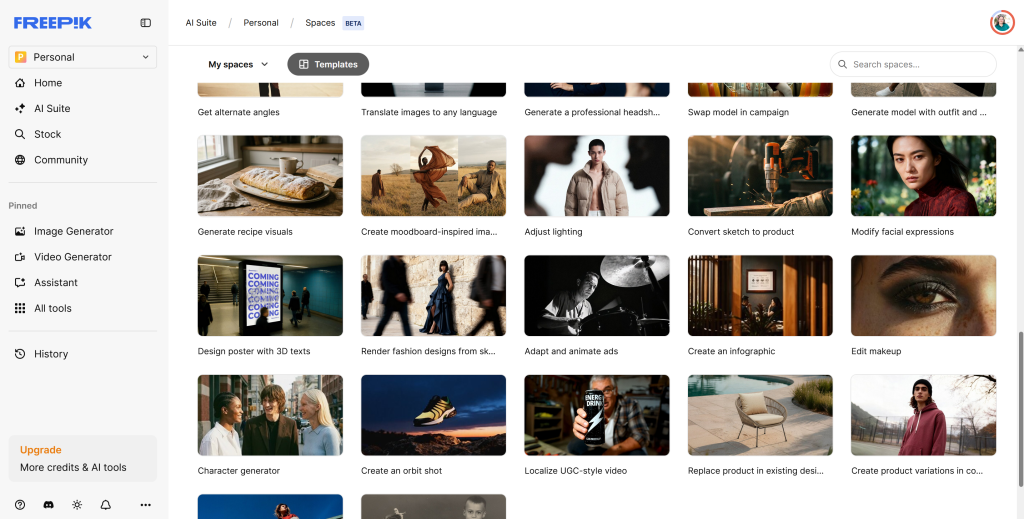The image size is (1024, 519).
Task: Open the more options ellipsis
Action: tap(146, 505)
